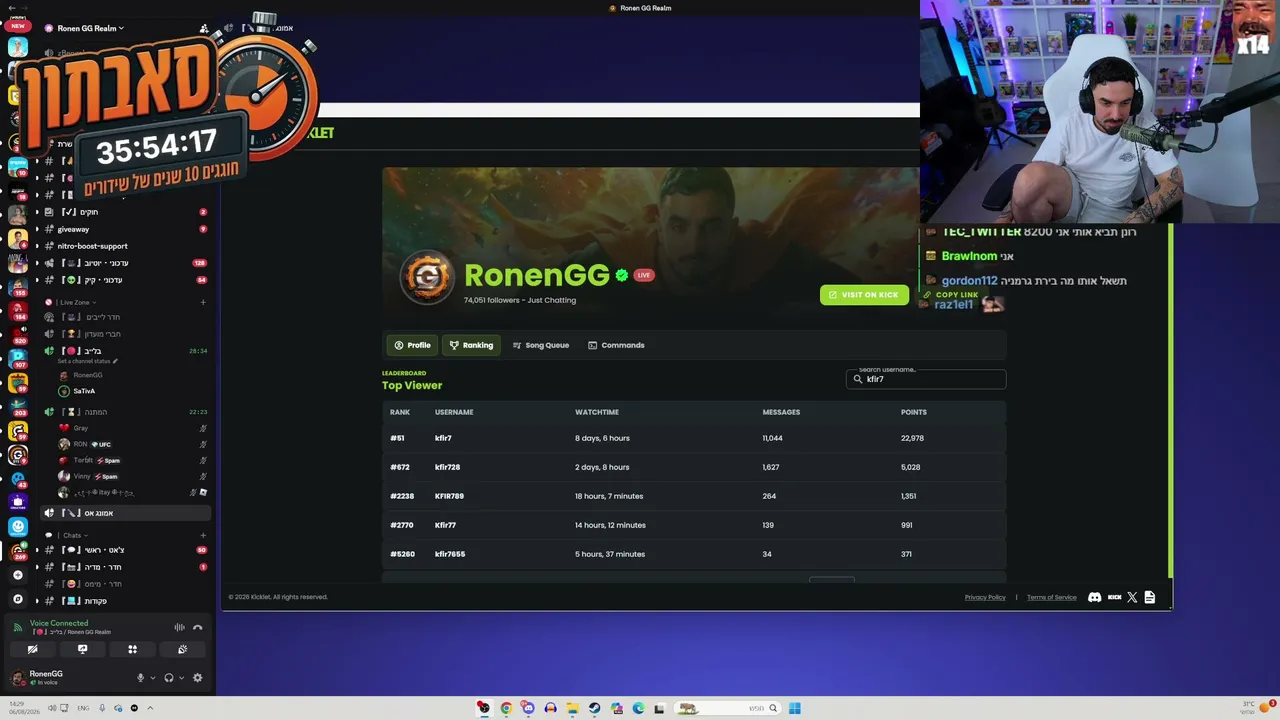Screen dimensions: 1280x720
Task: Open the server icon with 520 badge
Action: (17, 333)
